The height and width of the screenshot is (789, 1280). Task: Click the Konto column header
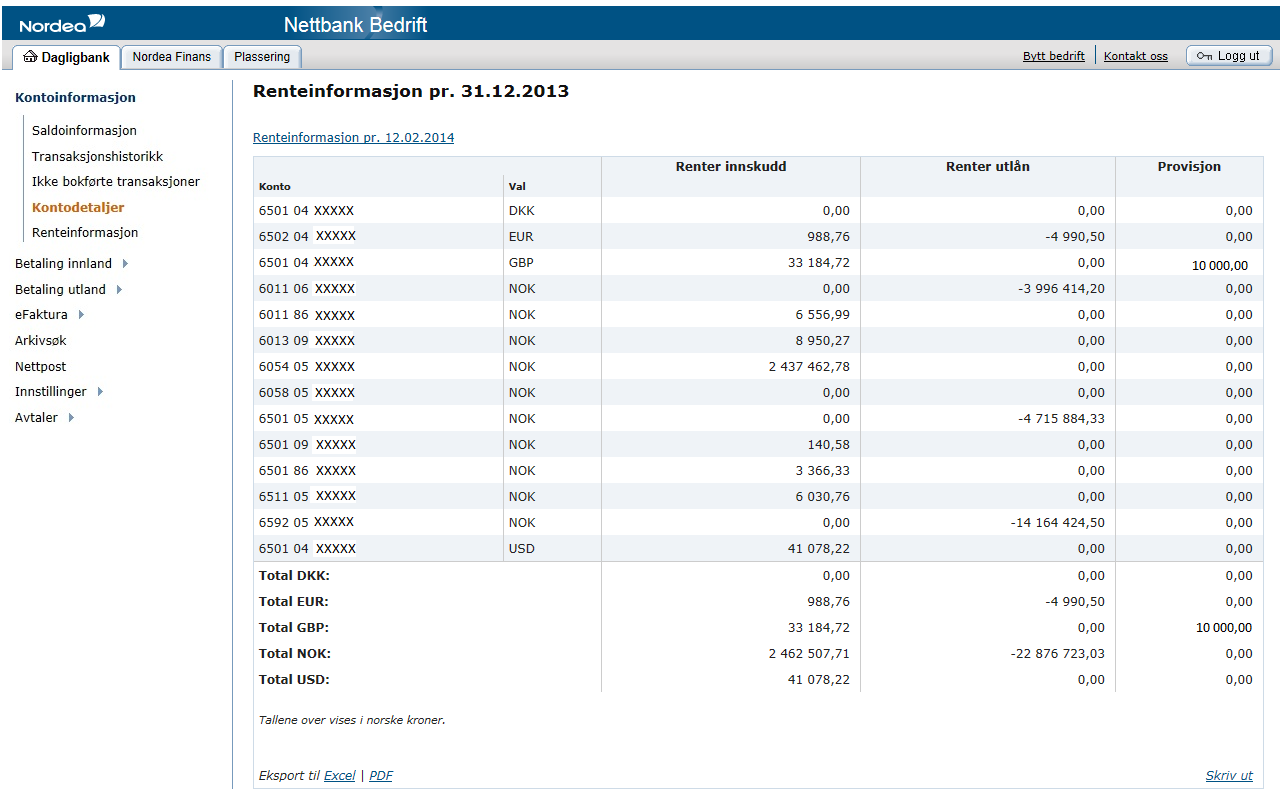click(275, 187)
